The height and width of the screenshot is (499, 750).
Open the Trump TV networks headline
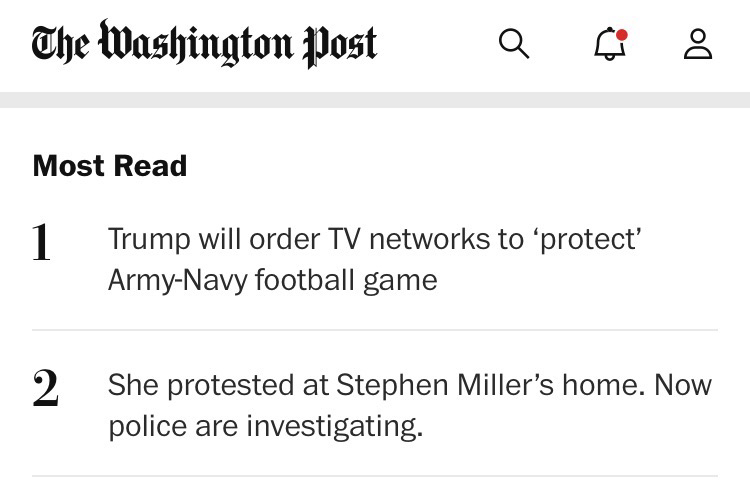374,259
